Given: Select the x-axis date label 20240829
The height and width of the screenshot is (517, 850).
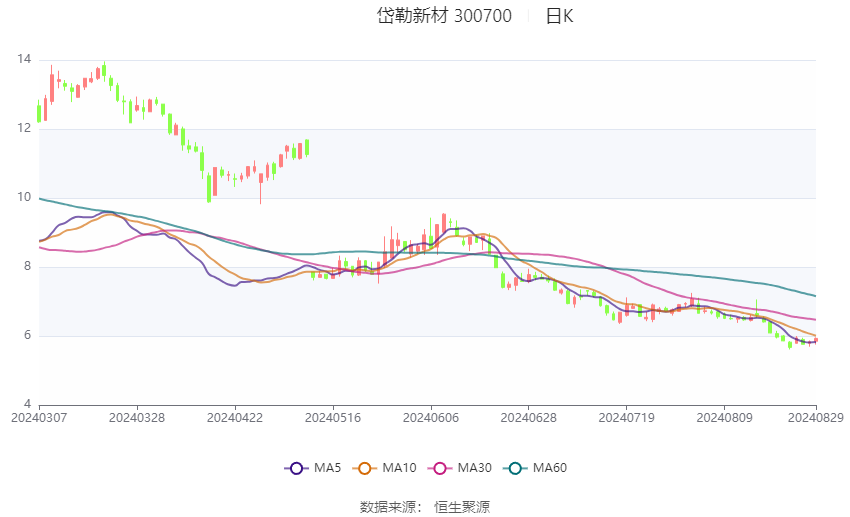Looking at the screenshot, I should (815, 418).
